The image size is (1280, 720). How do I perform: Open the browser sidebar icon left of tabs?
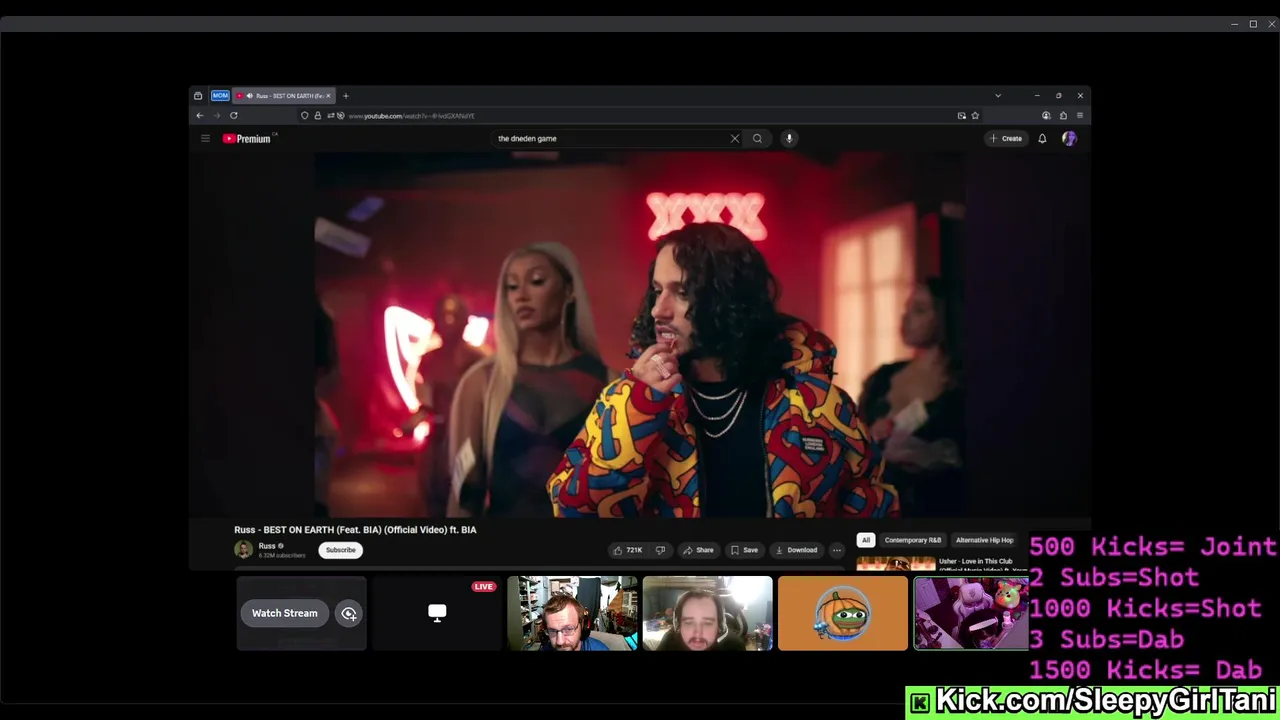point(198,96)
